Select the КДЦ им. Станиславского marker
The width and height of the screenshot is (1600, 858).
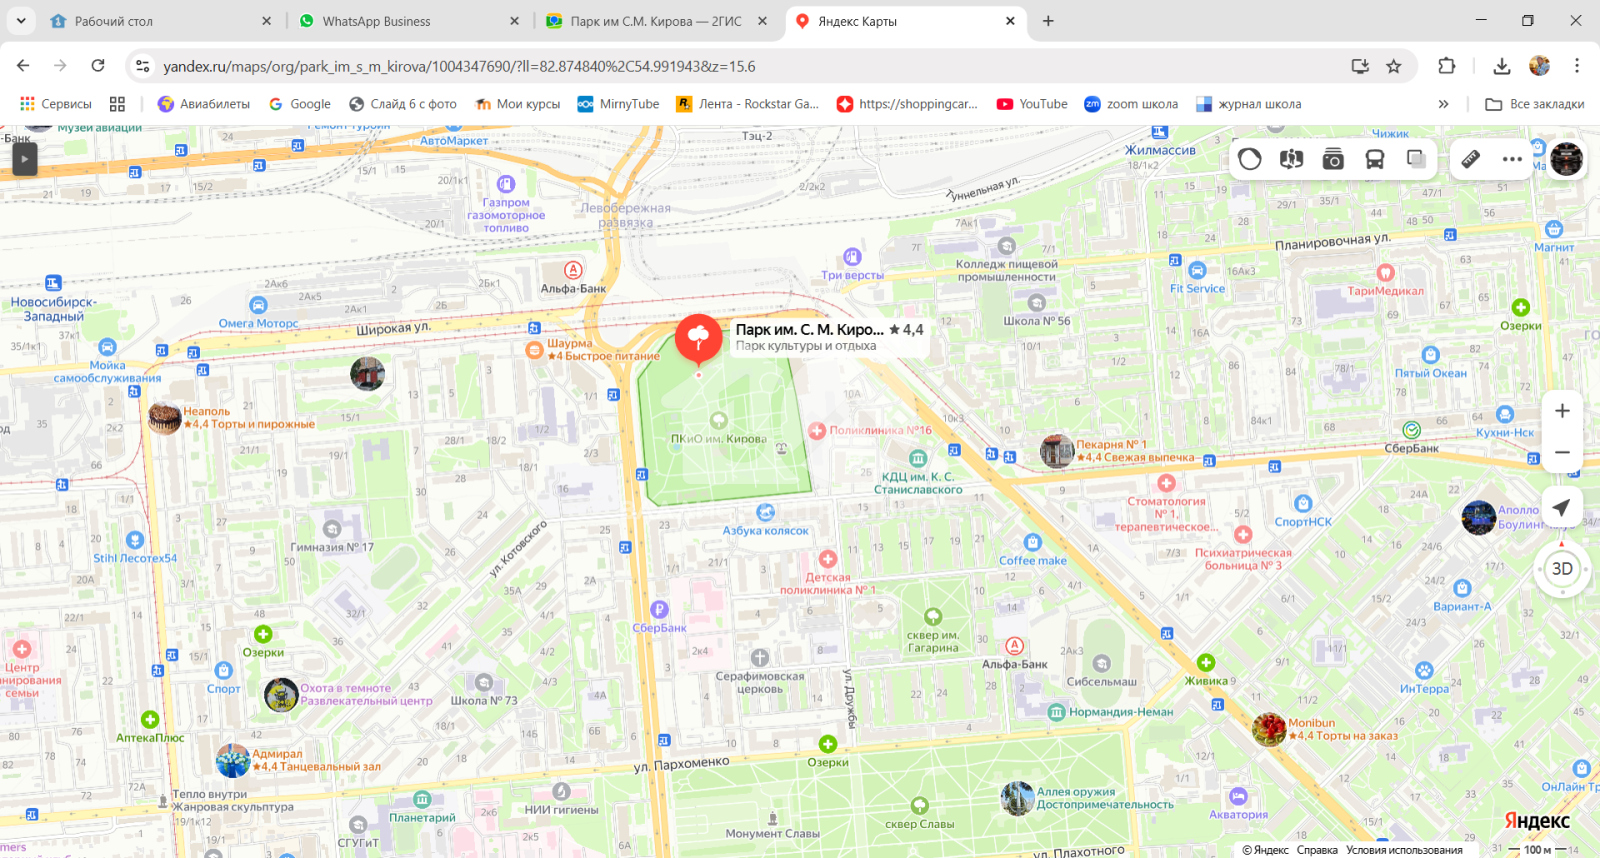coord(918,458)
